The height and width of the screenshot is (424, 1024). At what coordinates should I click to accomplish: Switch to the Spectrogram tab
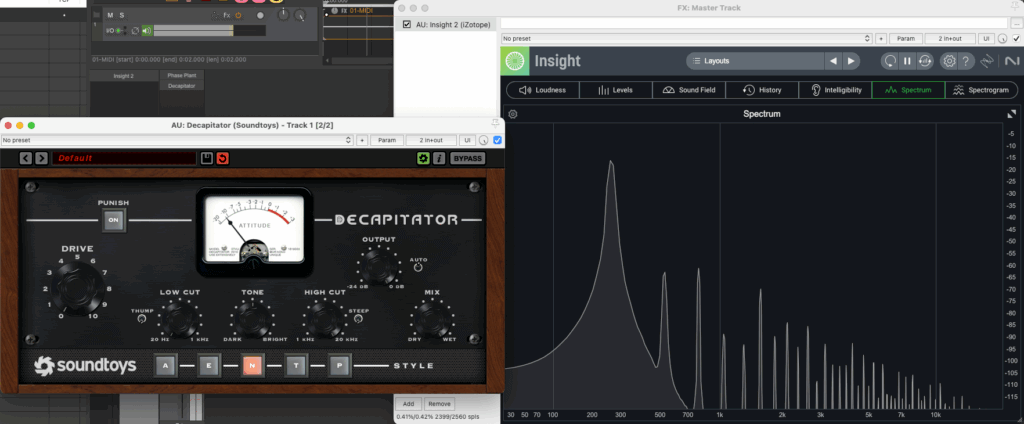pyautogui.click(x=982, y=90)
